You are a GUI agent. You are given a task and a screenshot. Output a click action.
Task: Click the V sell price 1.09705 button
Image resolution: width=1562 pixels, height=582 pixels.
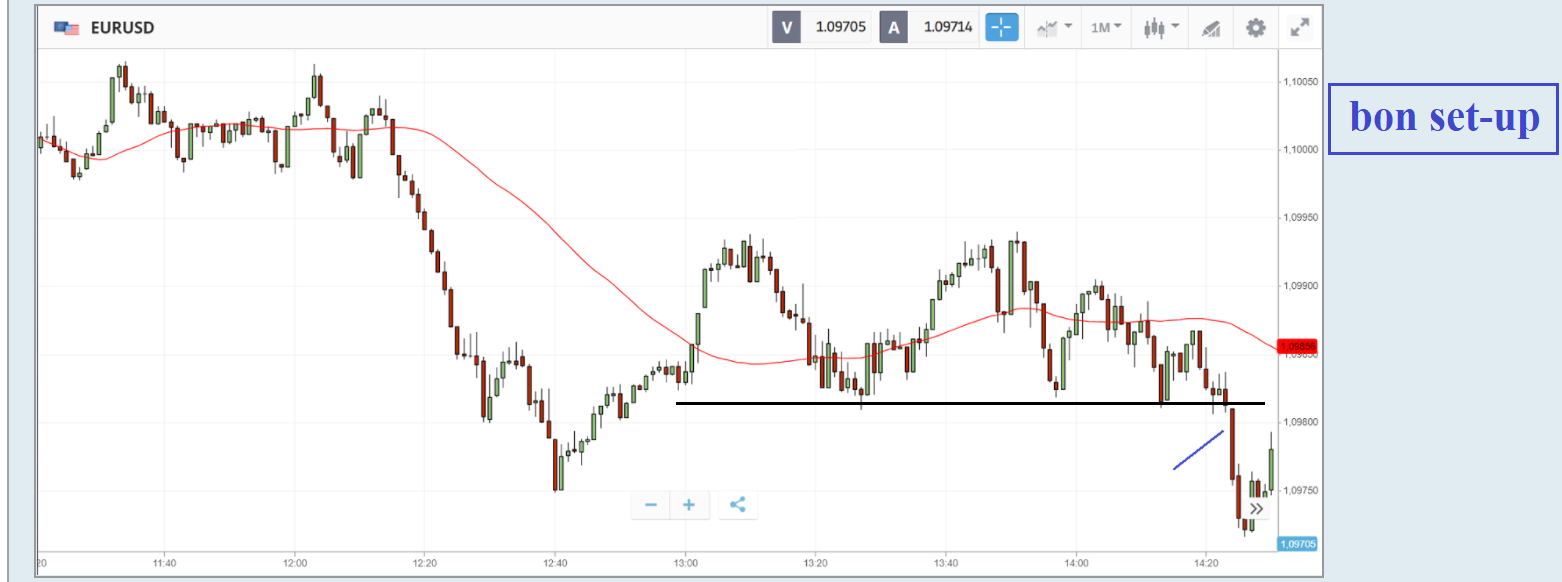(820, 27)
